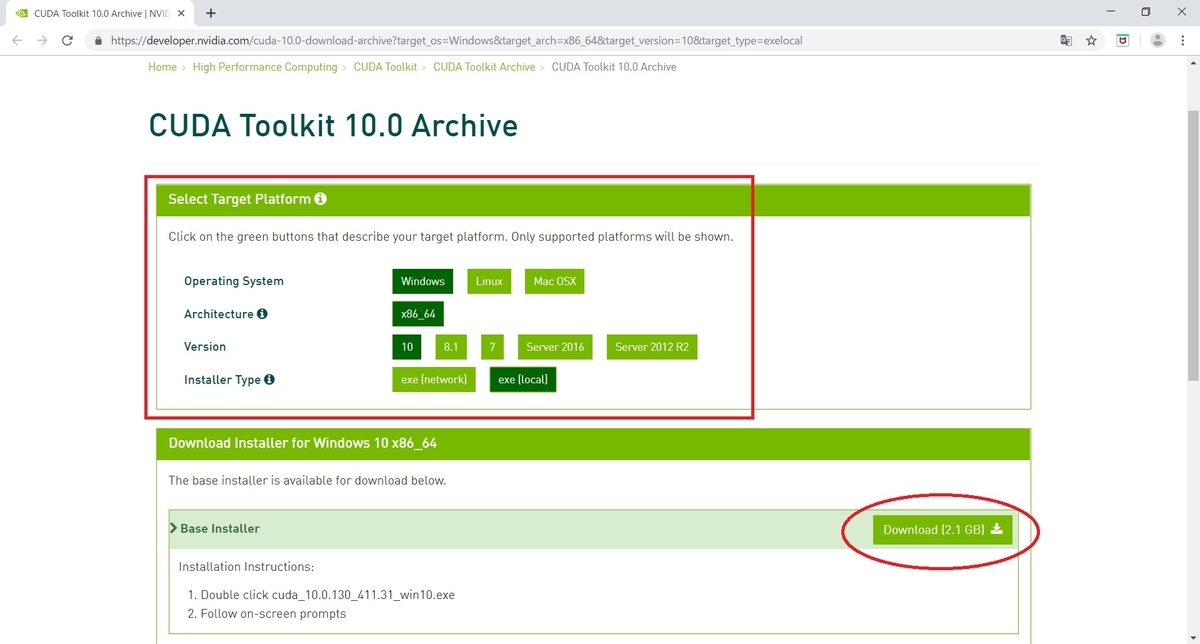Choose the Server 2016 version
Image resolution: width=1200 pixels, height=644 pixels.
tap(555, 347)
